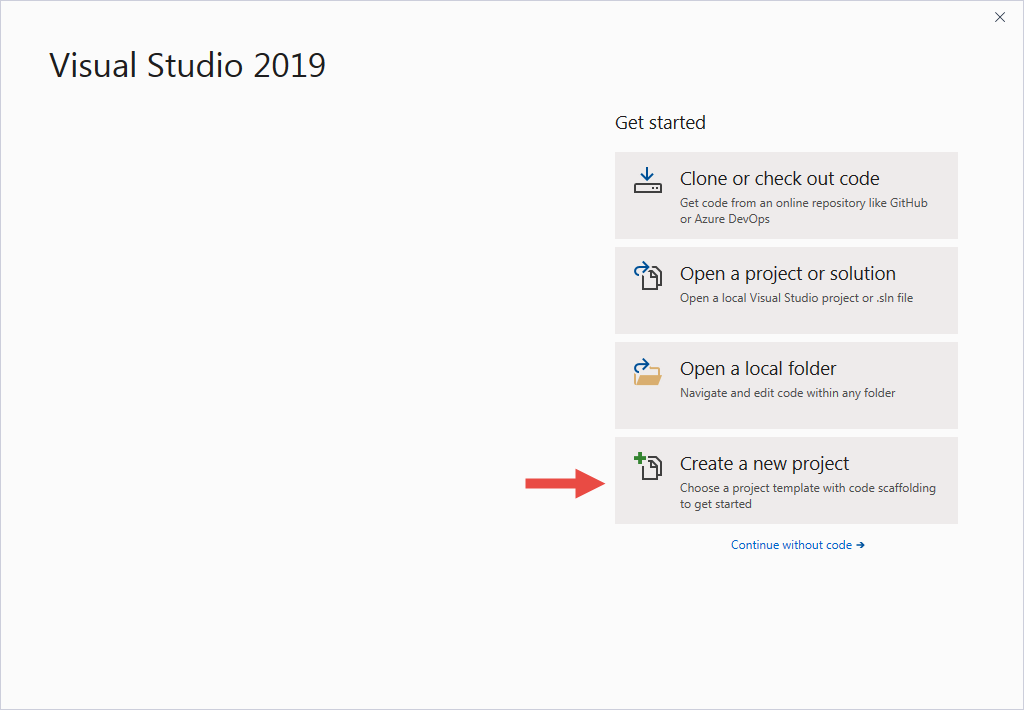This screenshot has width=1024, height=710.
Task: Click the Visual Studio 2019 title text
Action: click(187, 66)
